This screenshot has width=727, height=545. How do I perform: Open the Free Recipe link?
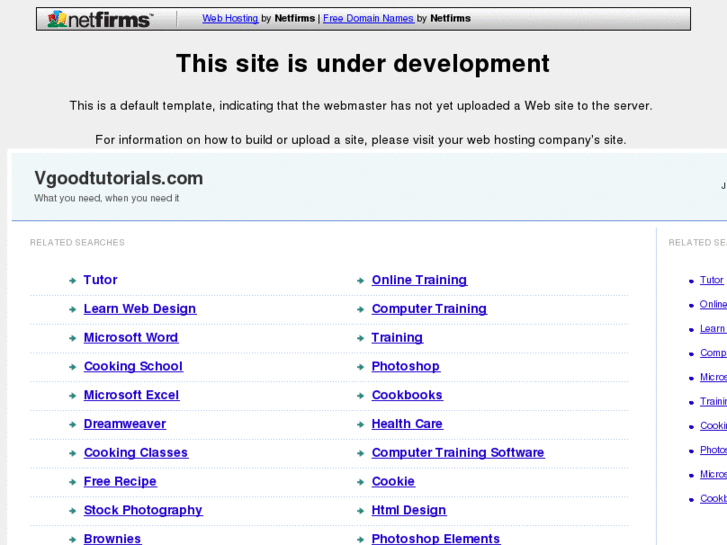point(120,481)
